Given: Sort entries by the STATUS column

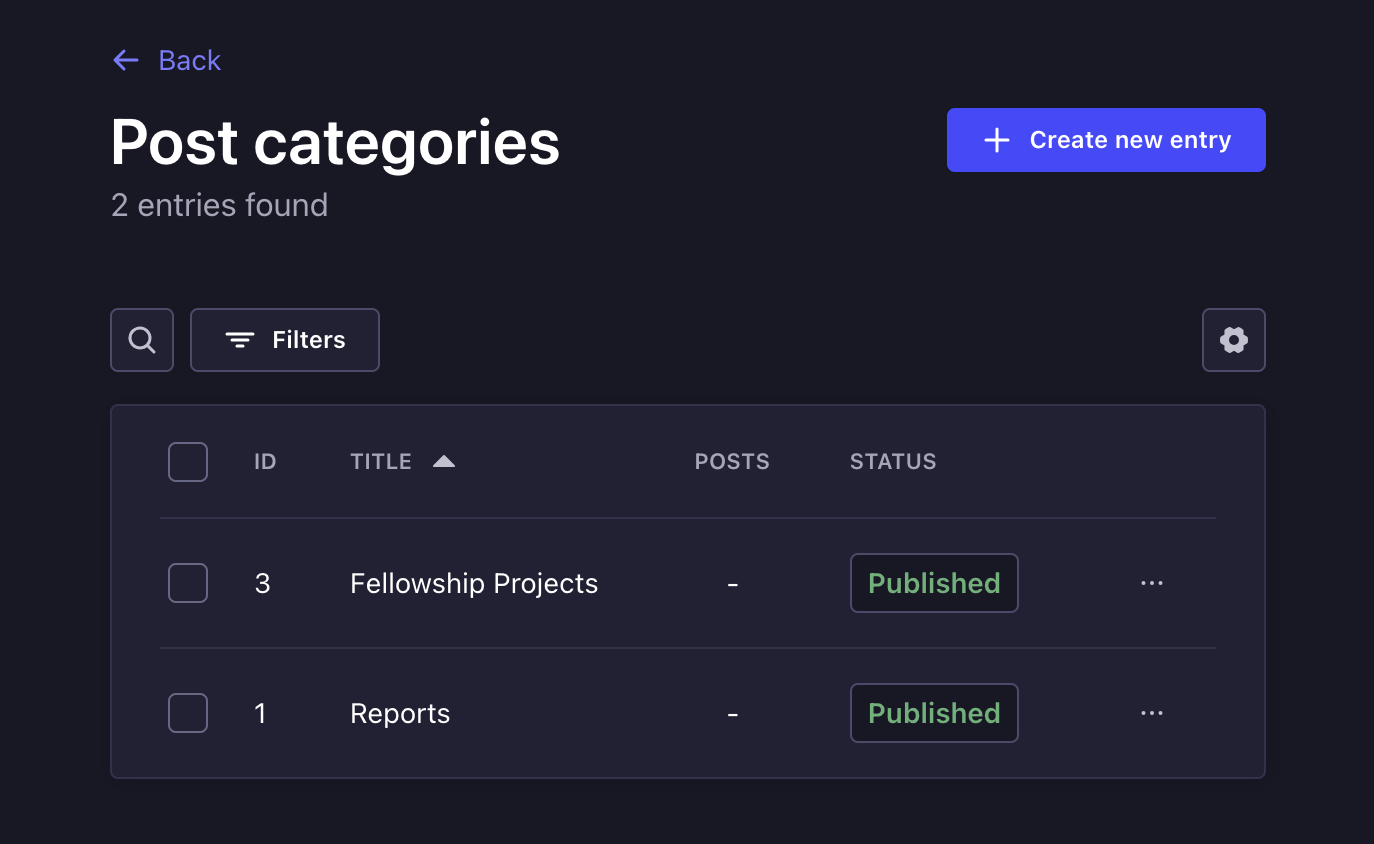Looking at the screenshot, I should (x=892, y=461).
